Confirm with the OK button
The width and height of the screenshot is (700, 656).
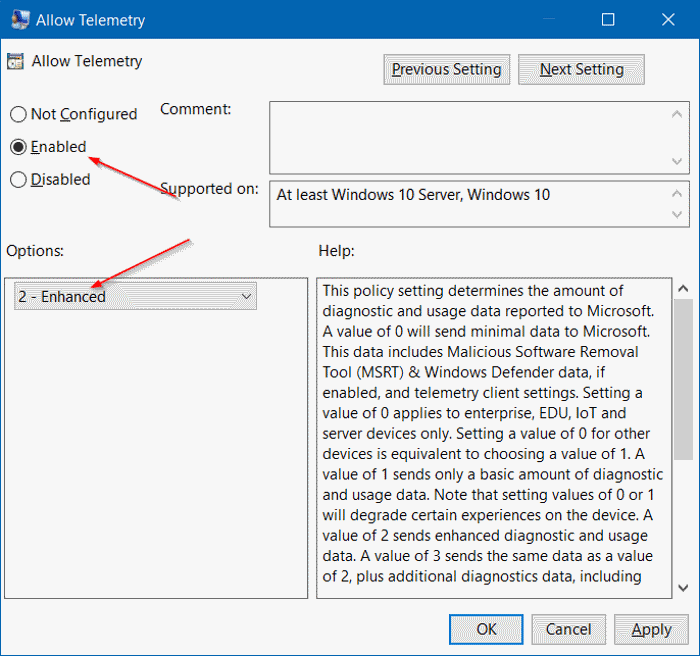486,629
